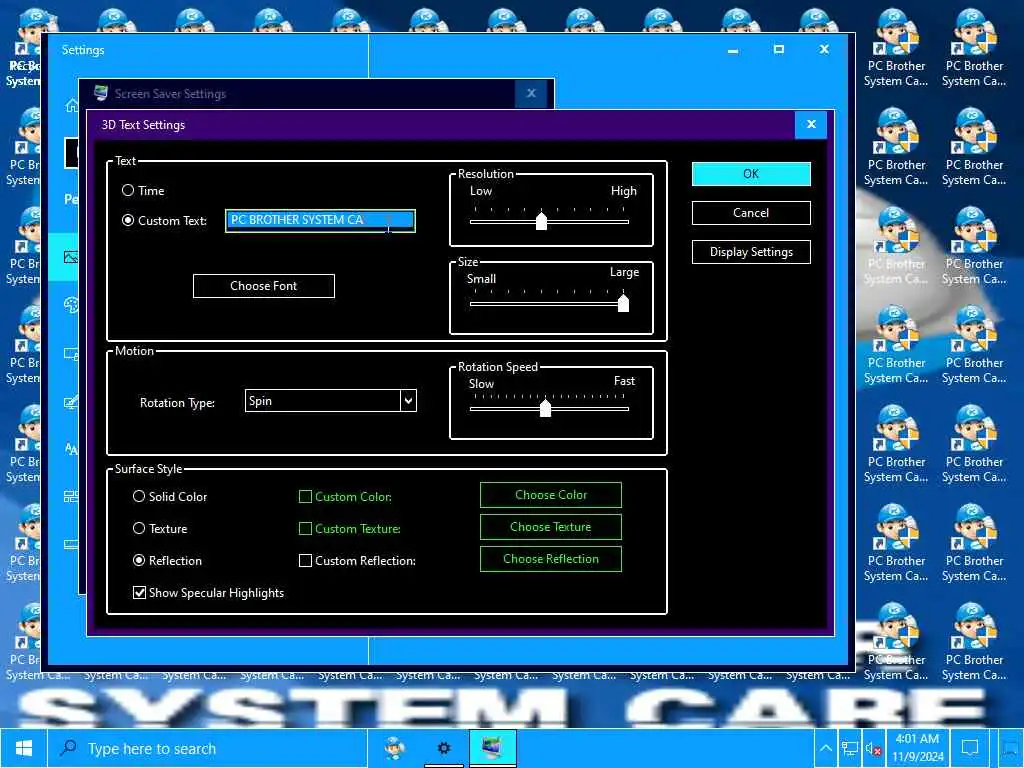The image size is (1024, 768).
Task: Choose Solid Color surface style
Action: click(x=138, y=496)
